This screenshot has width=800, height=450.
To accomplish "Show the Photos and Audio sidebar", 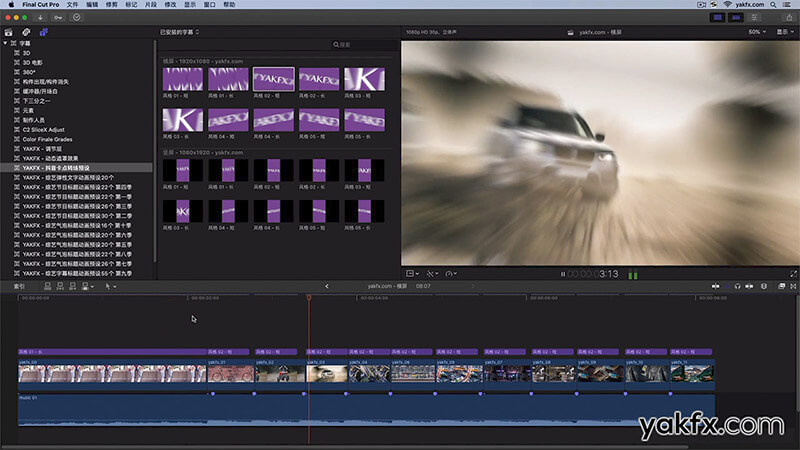I will click(x=26, y=32).
